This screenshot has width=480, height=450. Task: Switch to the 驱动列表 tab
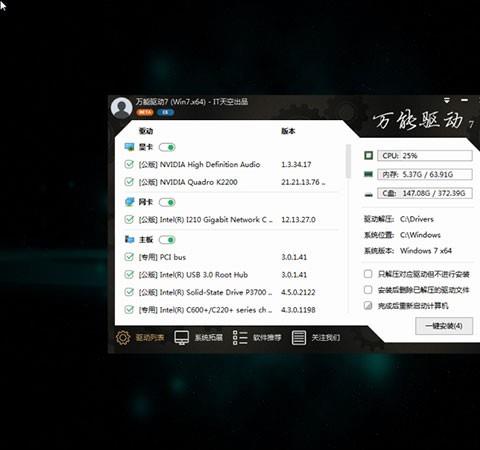tap(140, 338)
